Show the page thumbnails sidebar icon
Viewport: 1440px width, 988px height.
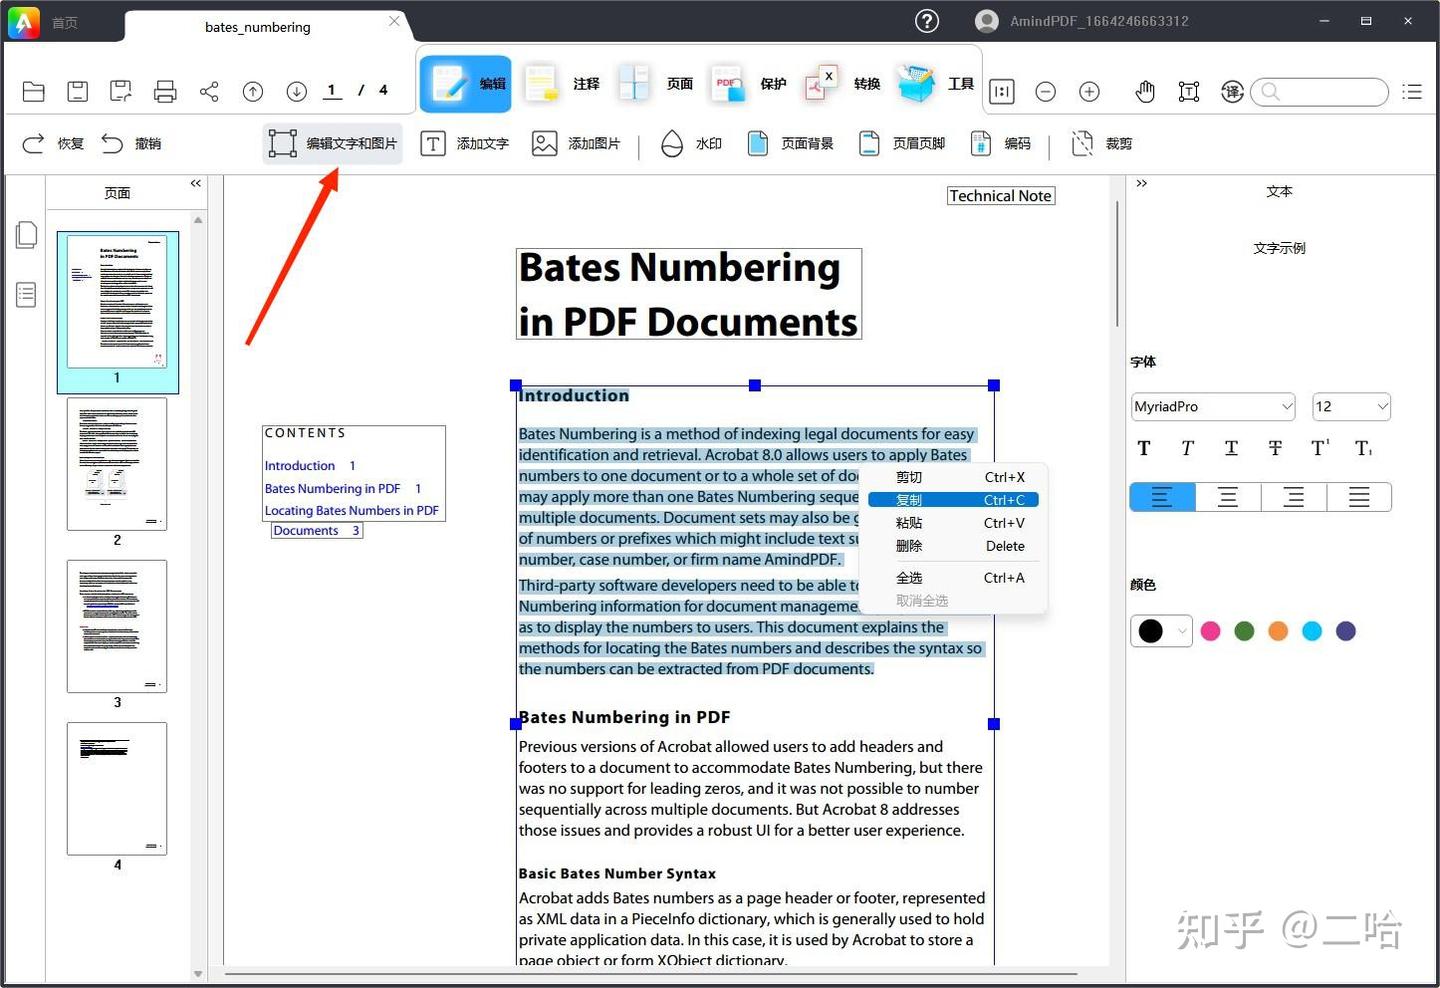click(27, 235)
